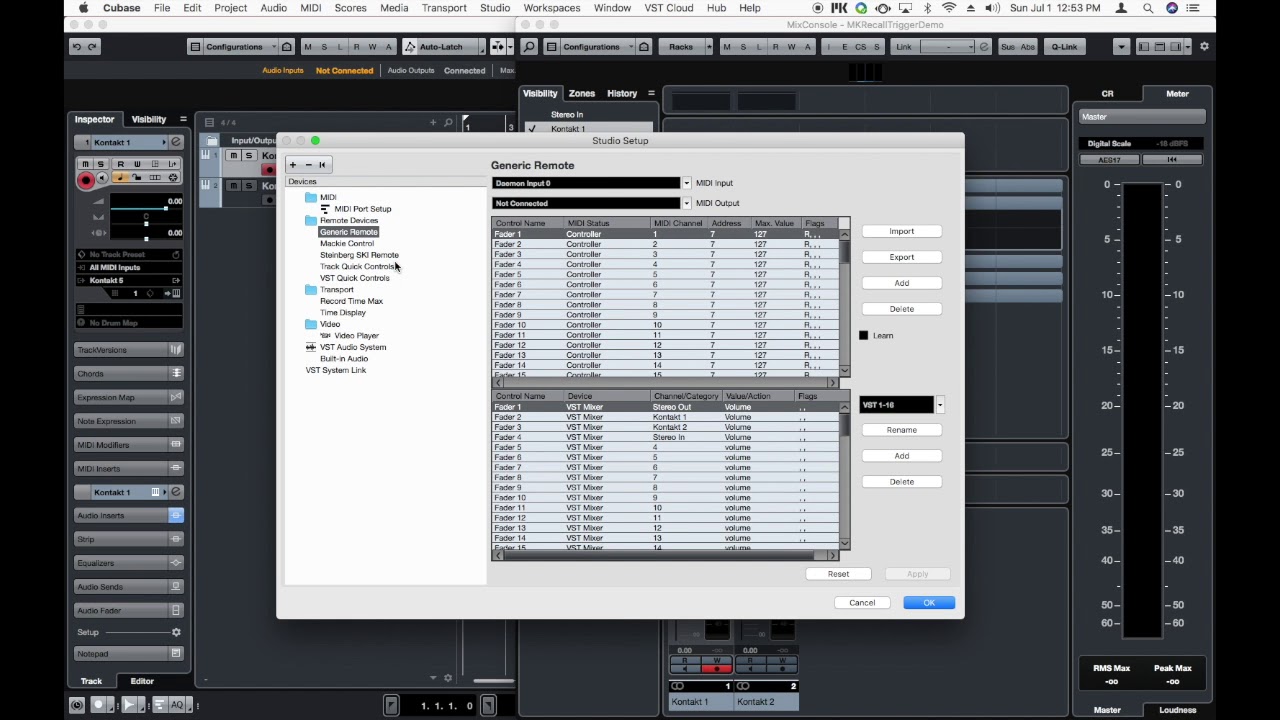Toggle Solo on the first track in track list
1280x720 pixels.
pos(248,156)
